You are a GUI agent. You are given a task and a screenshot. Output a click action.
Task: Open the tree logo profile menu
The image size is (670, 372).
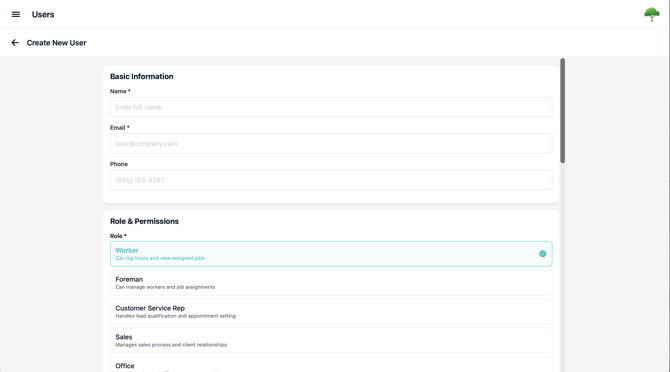coord(652,14)
